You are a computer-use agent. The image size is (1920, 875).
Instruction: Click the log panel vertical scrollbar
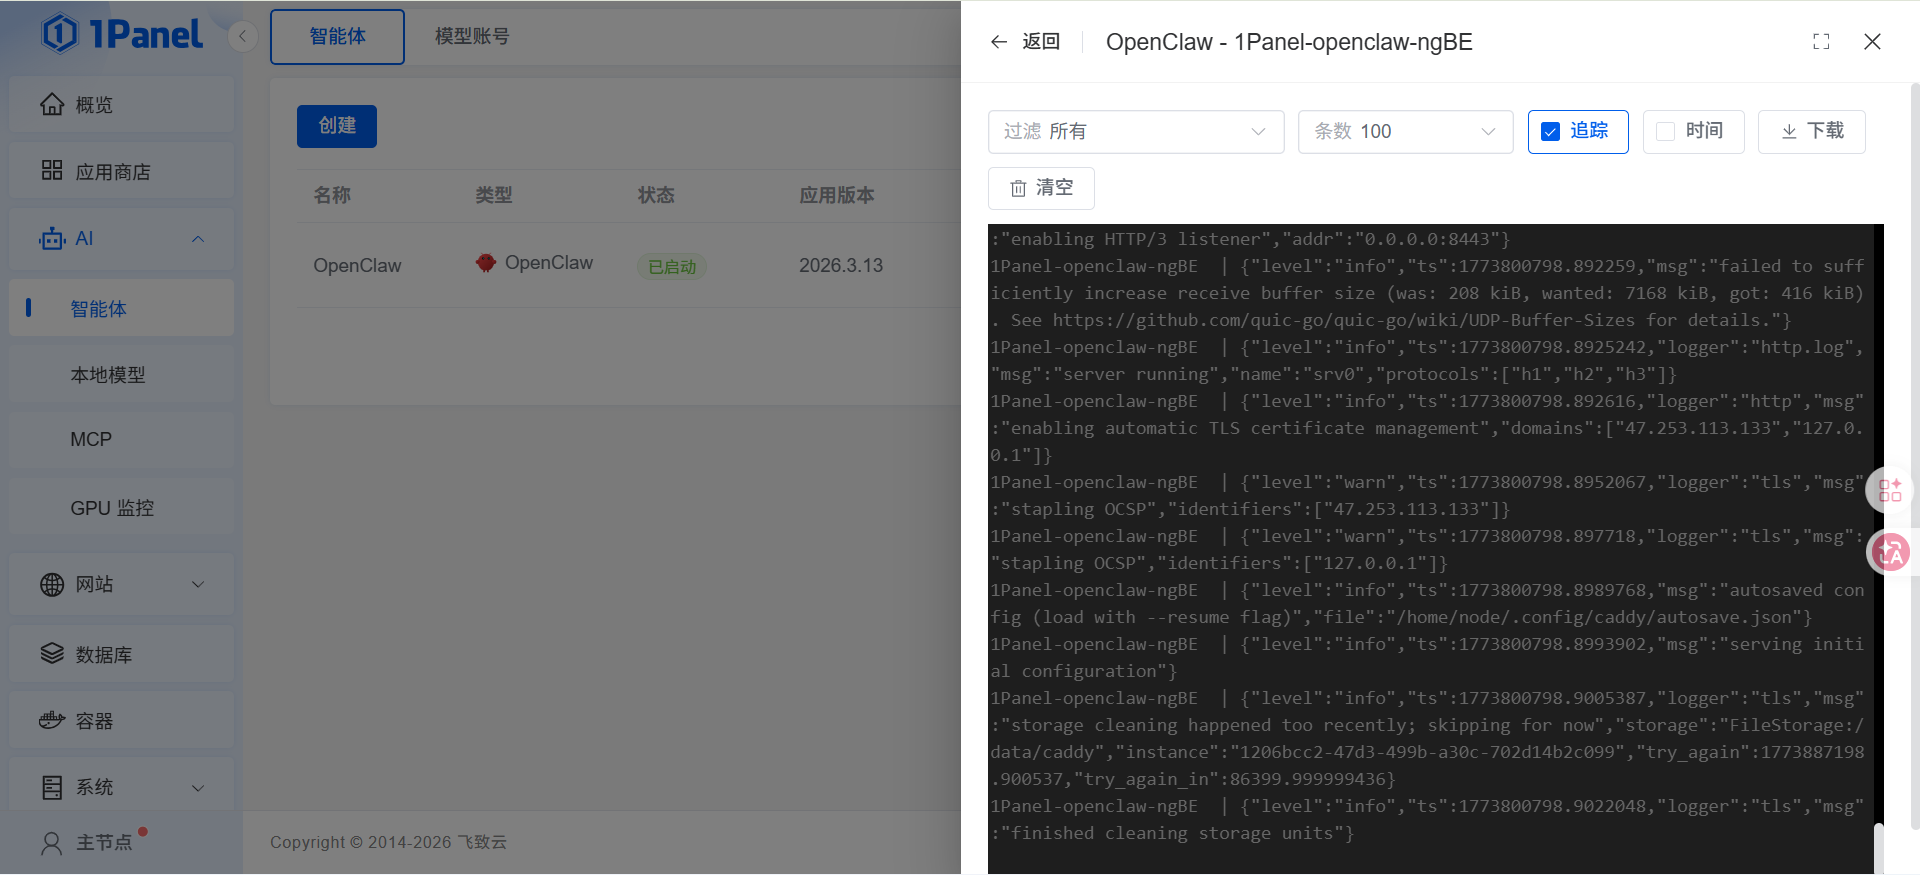click(1878, 846)
